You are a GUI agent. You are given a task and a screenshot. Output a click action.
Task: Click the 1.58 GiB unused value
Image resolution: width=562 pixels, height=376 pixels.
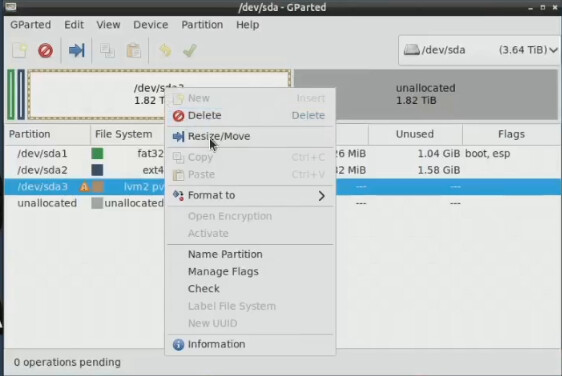point(439,170)
